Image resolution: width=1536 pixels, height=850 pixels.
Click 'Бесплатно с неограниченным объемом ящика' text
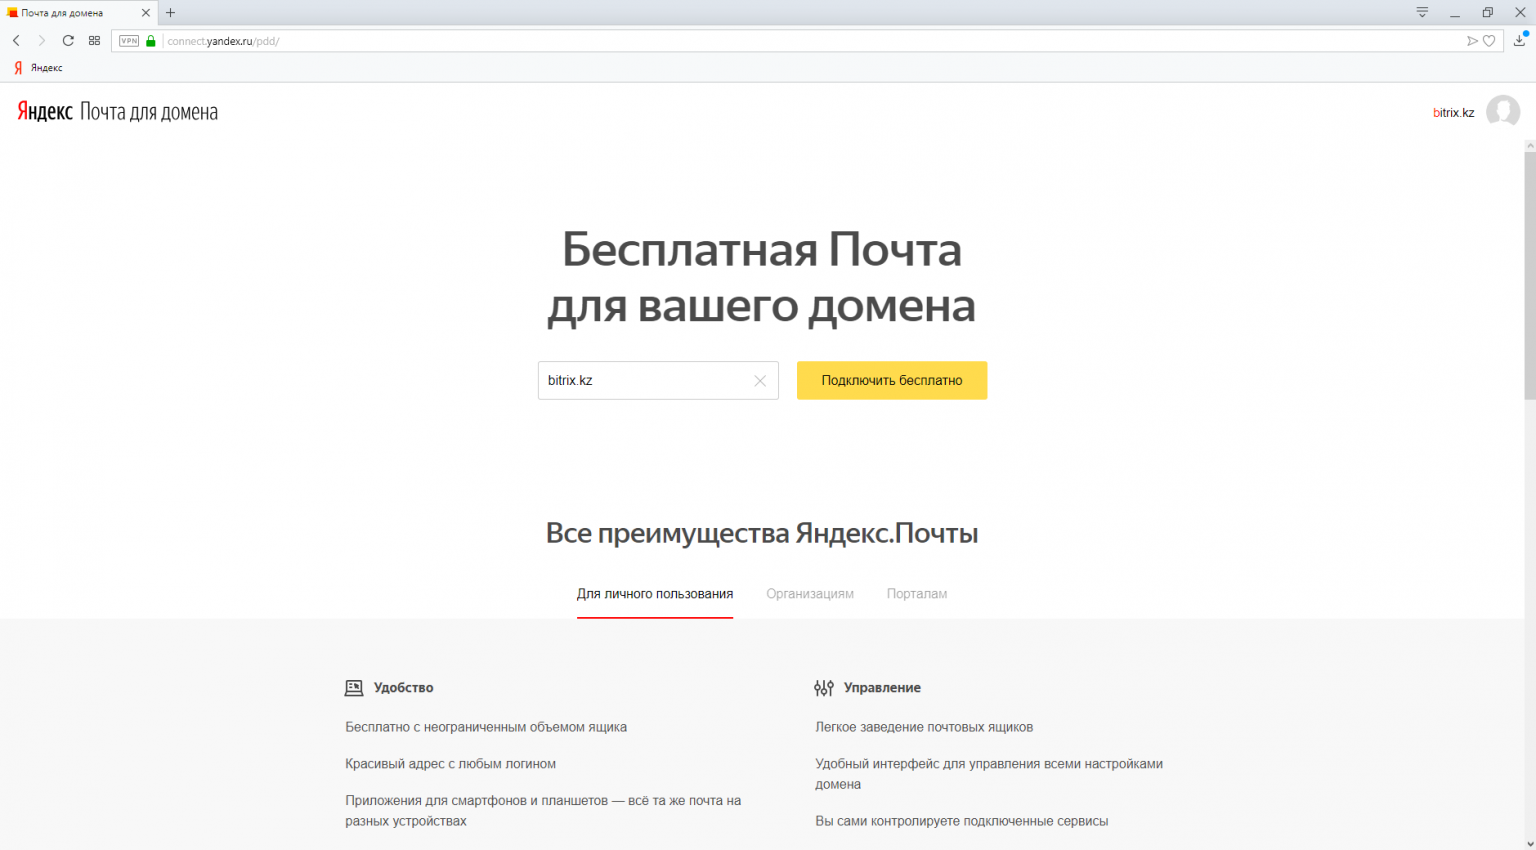(x=486, y=727)
